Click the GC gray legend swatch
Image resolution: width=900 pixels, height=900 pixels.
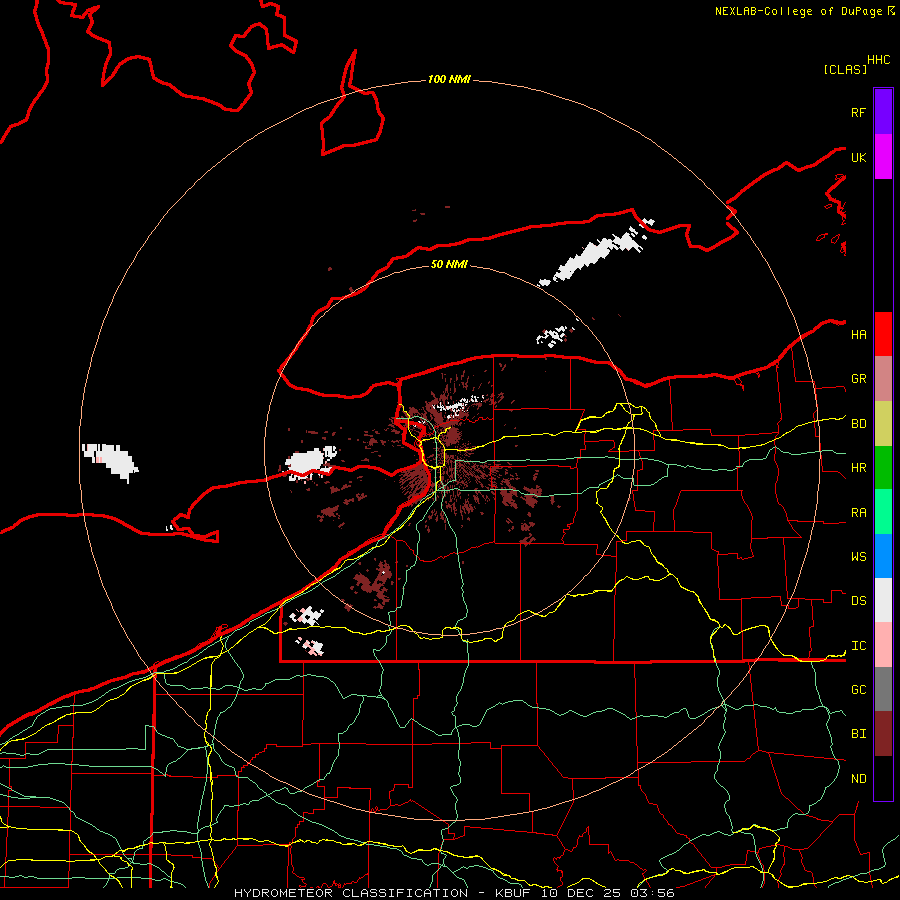click(883, 689)
